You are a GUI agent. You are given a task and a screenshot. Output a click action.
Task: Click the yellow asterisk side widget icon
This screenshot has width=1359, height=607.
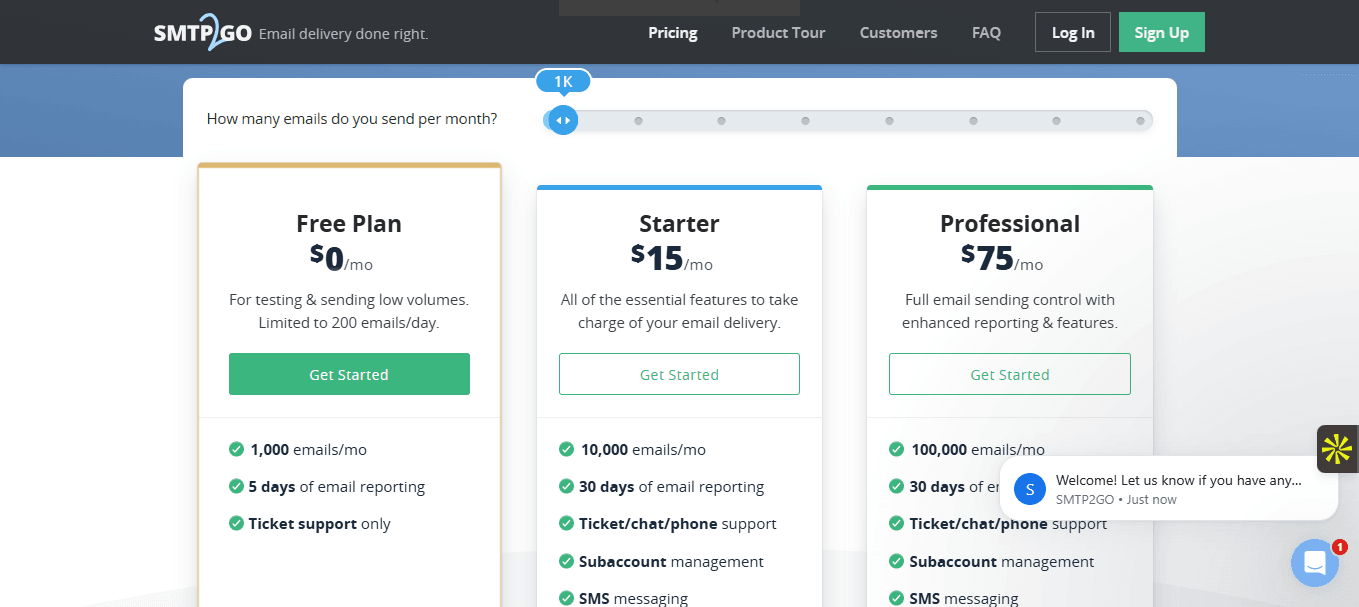tap(1337, 449)
